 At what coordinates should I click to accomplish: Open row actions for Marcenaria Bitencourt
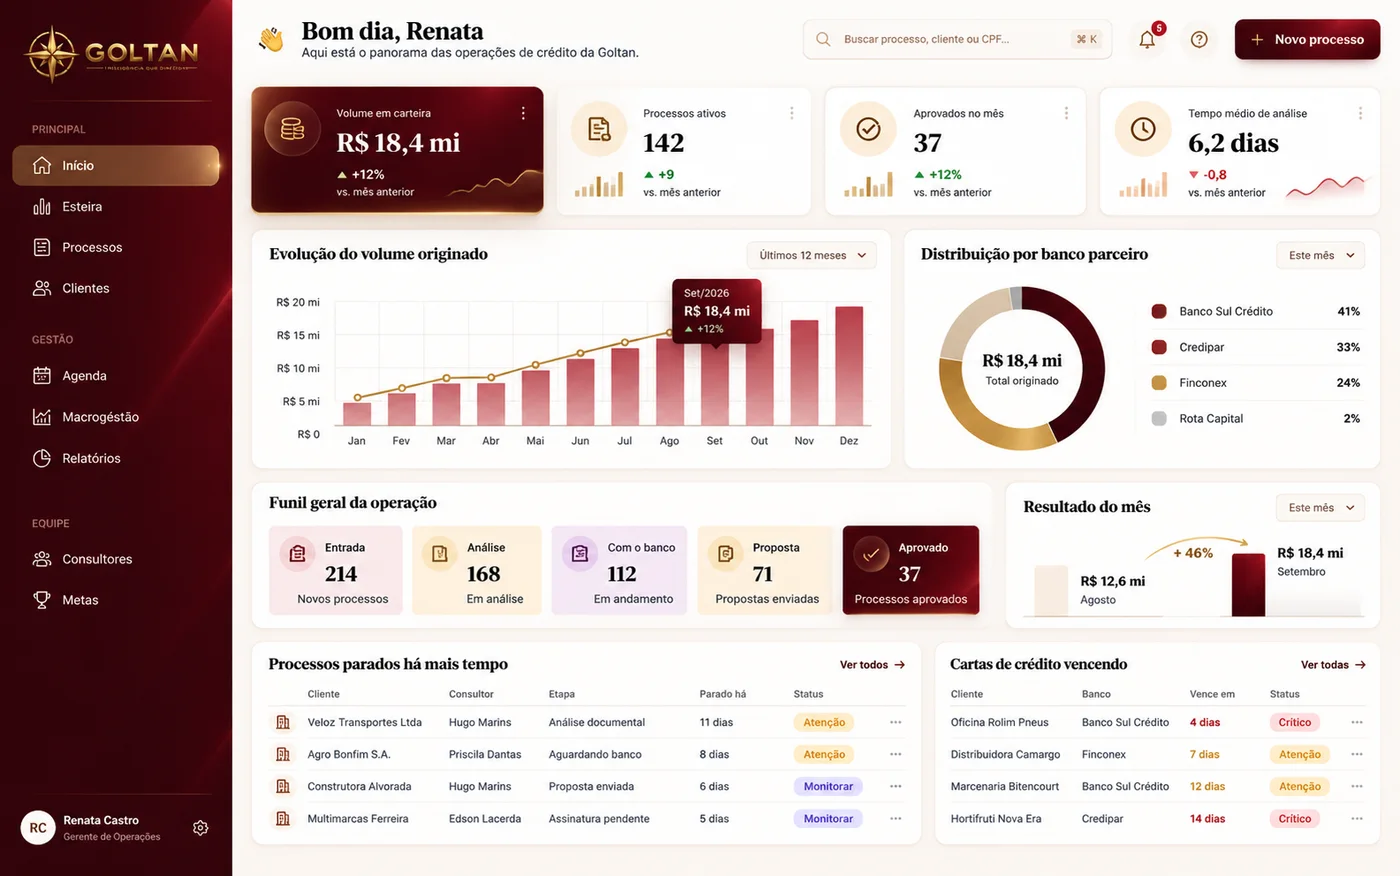(x=1357, y=786)
